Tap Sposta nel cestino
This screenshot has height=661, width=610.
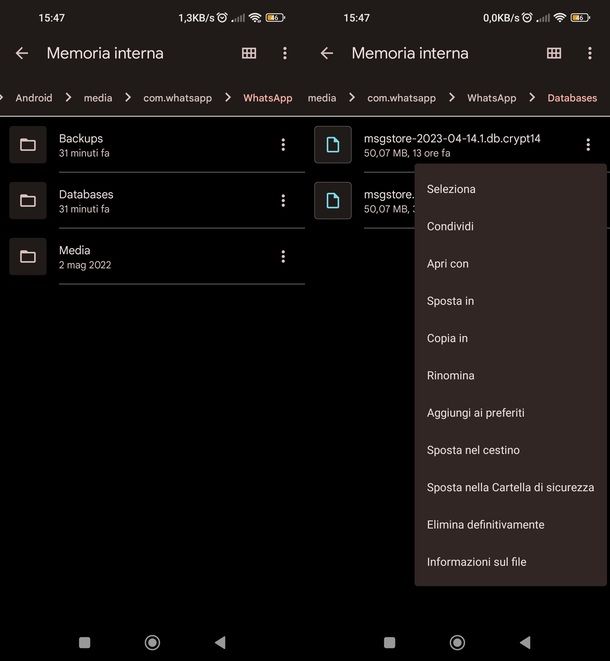click(x=473, y=451)
